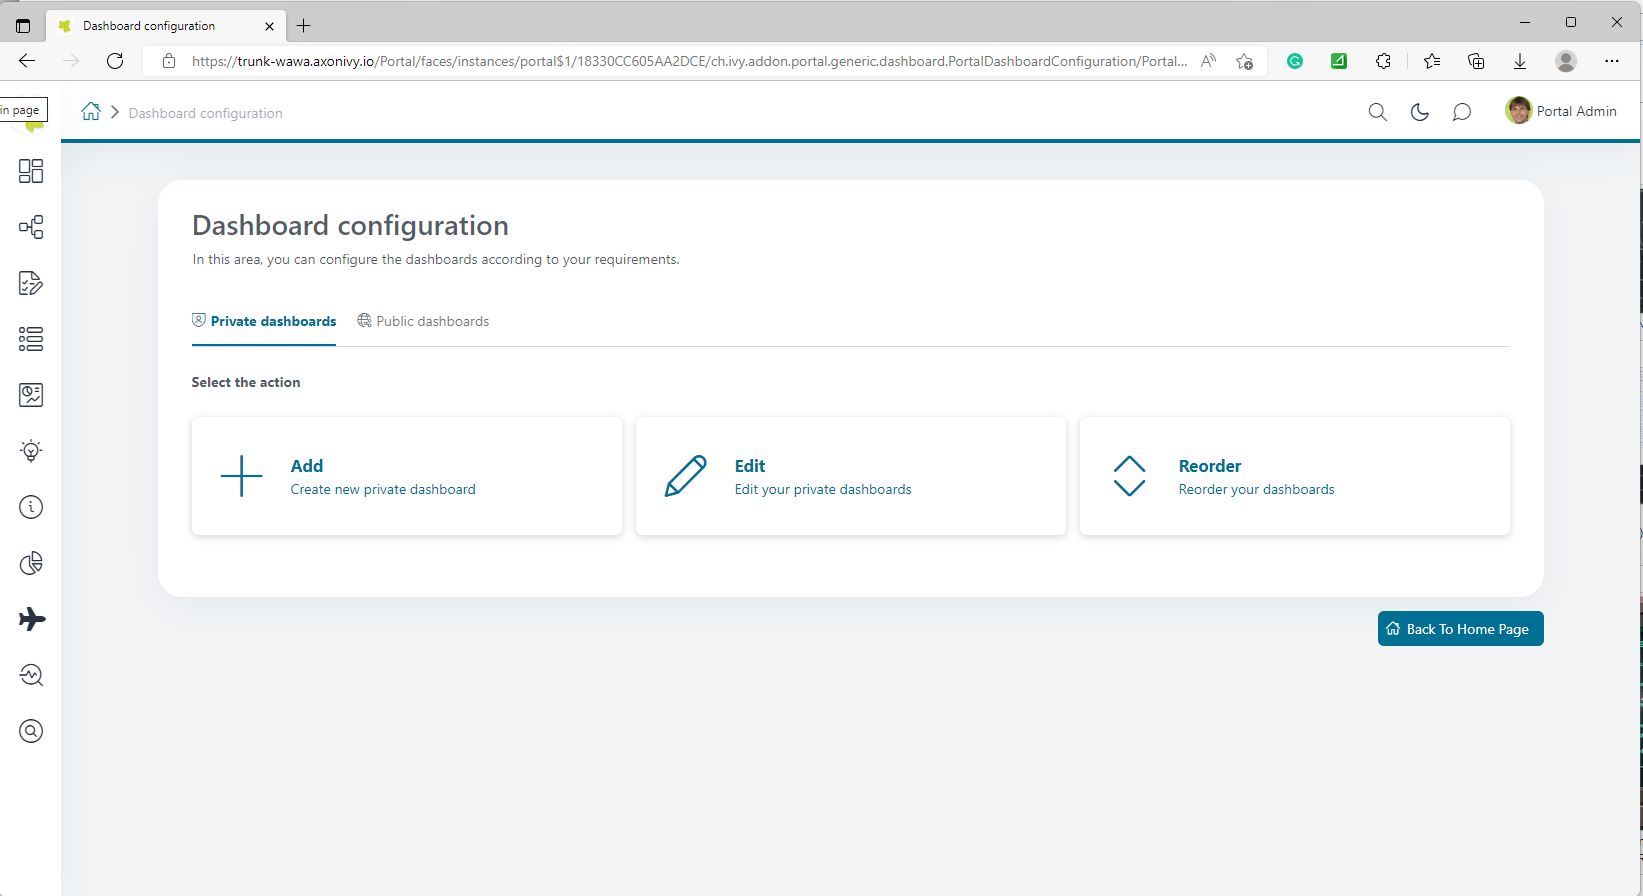This screenshot has width=1643, height=896.
Task: Open the global search magnifier icon
Action: tap(1377, 112)
